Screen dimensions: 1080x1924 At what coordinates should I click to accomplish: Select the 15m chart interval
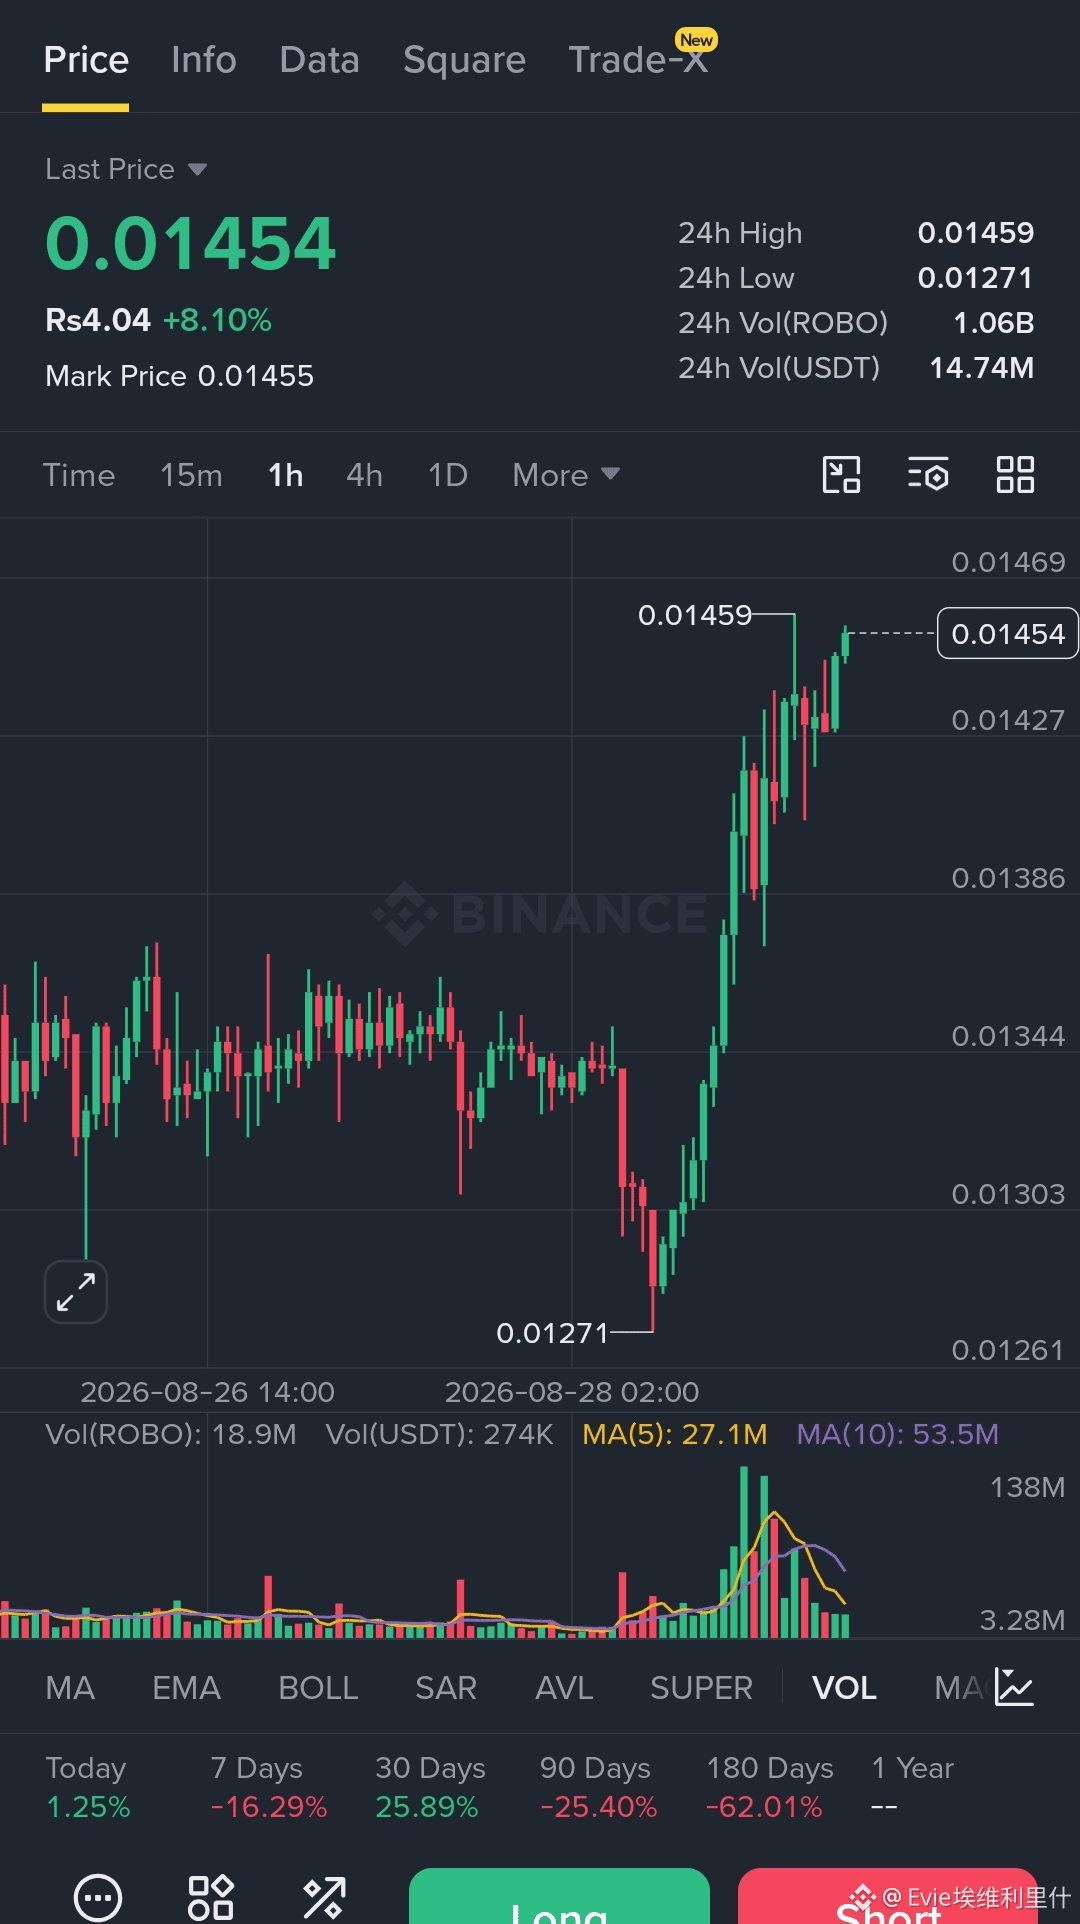tap(191, 475)
